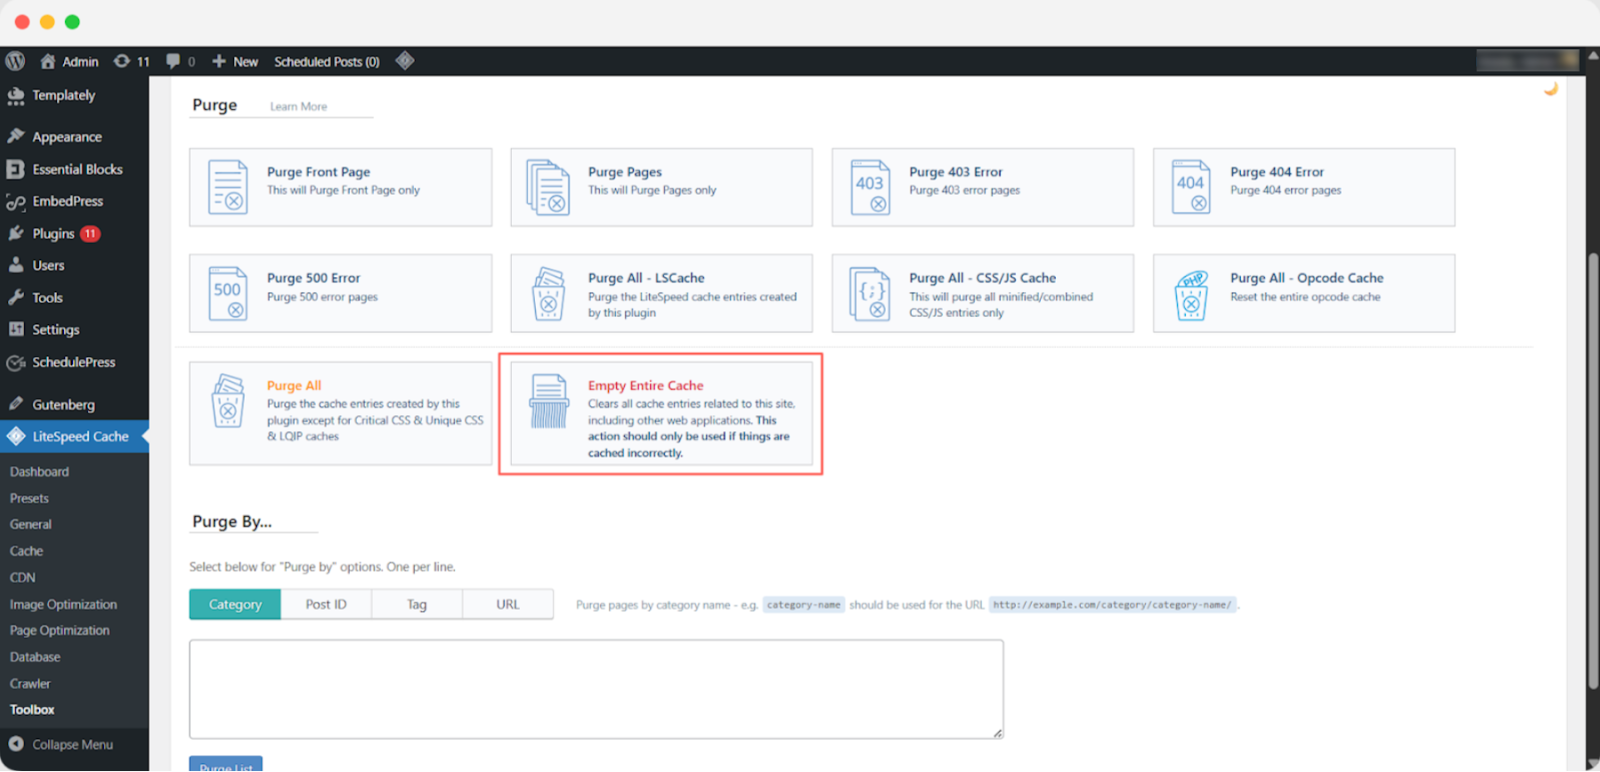1600x772 pixels.
Task: Select the URL purge tab
Action: 508,604
